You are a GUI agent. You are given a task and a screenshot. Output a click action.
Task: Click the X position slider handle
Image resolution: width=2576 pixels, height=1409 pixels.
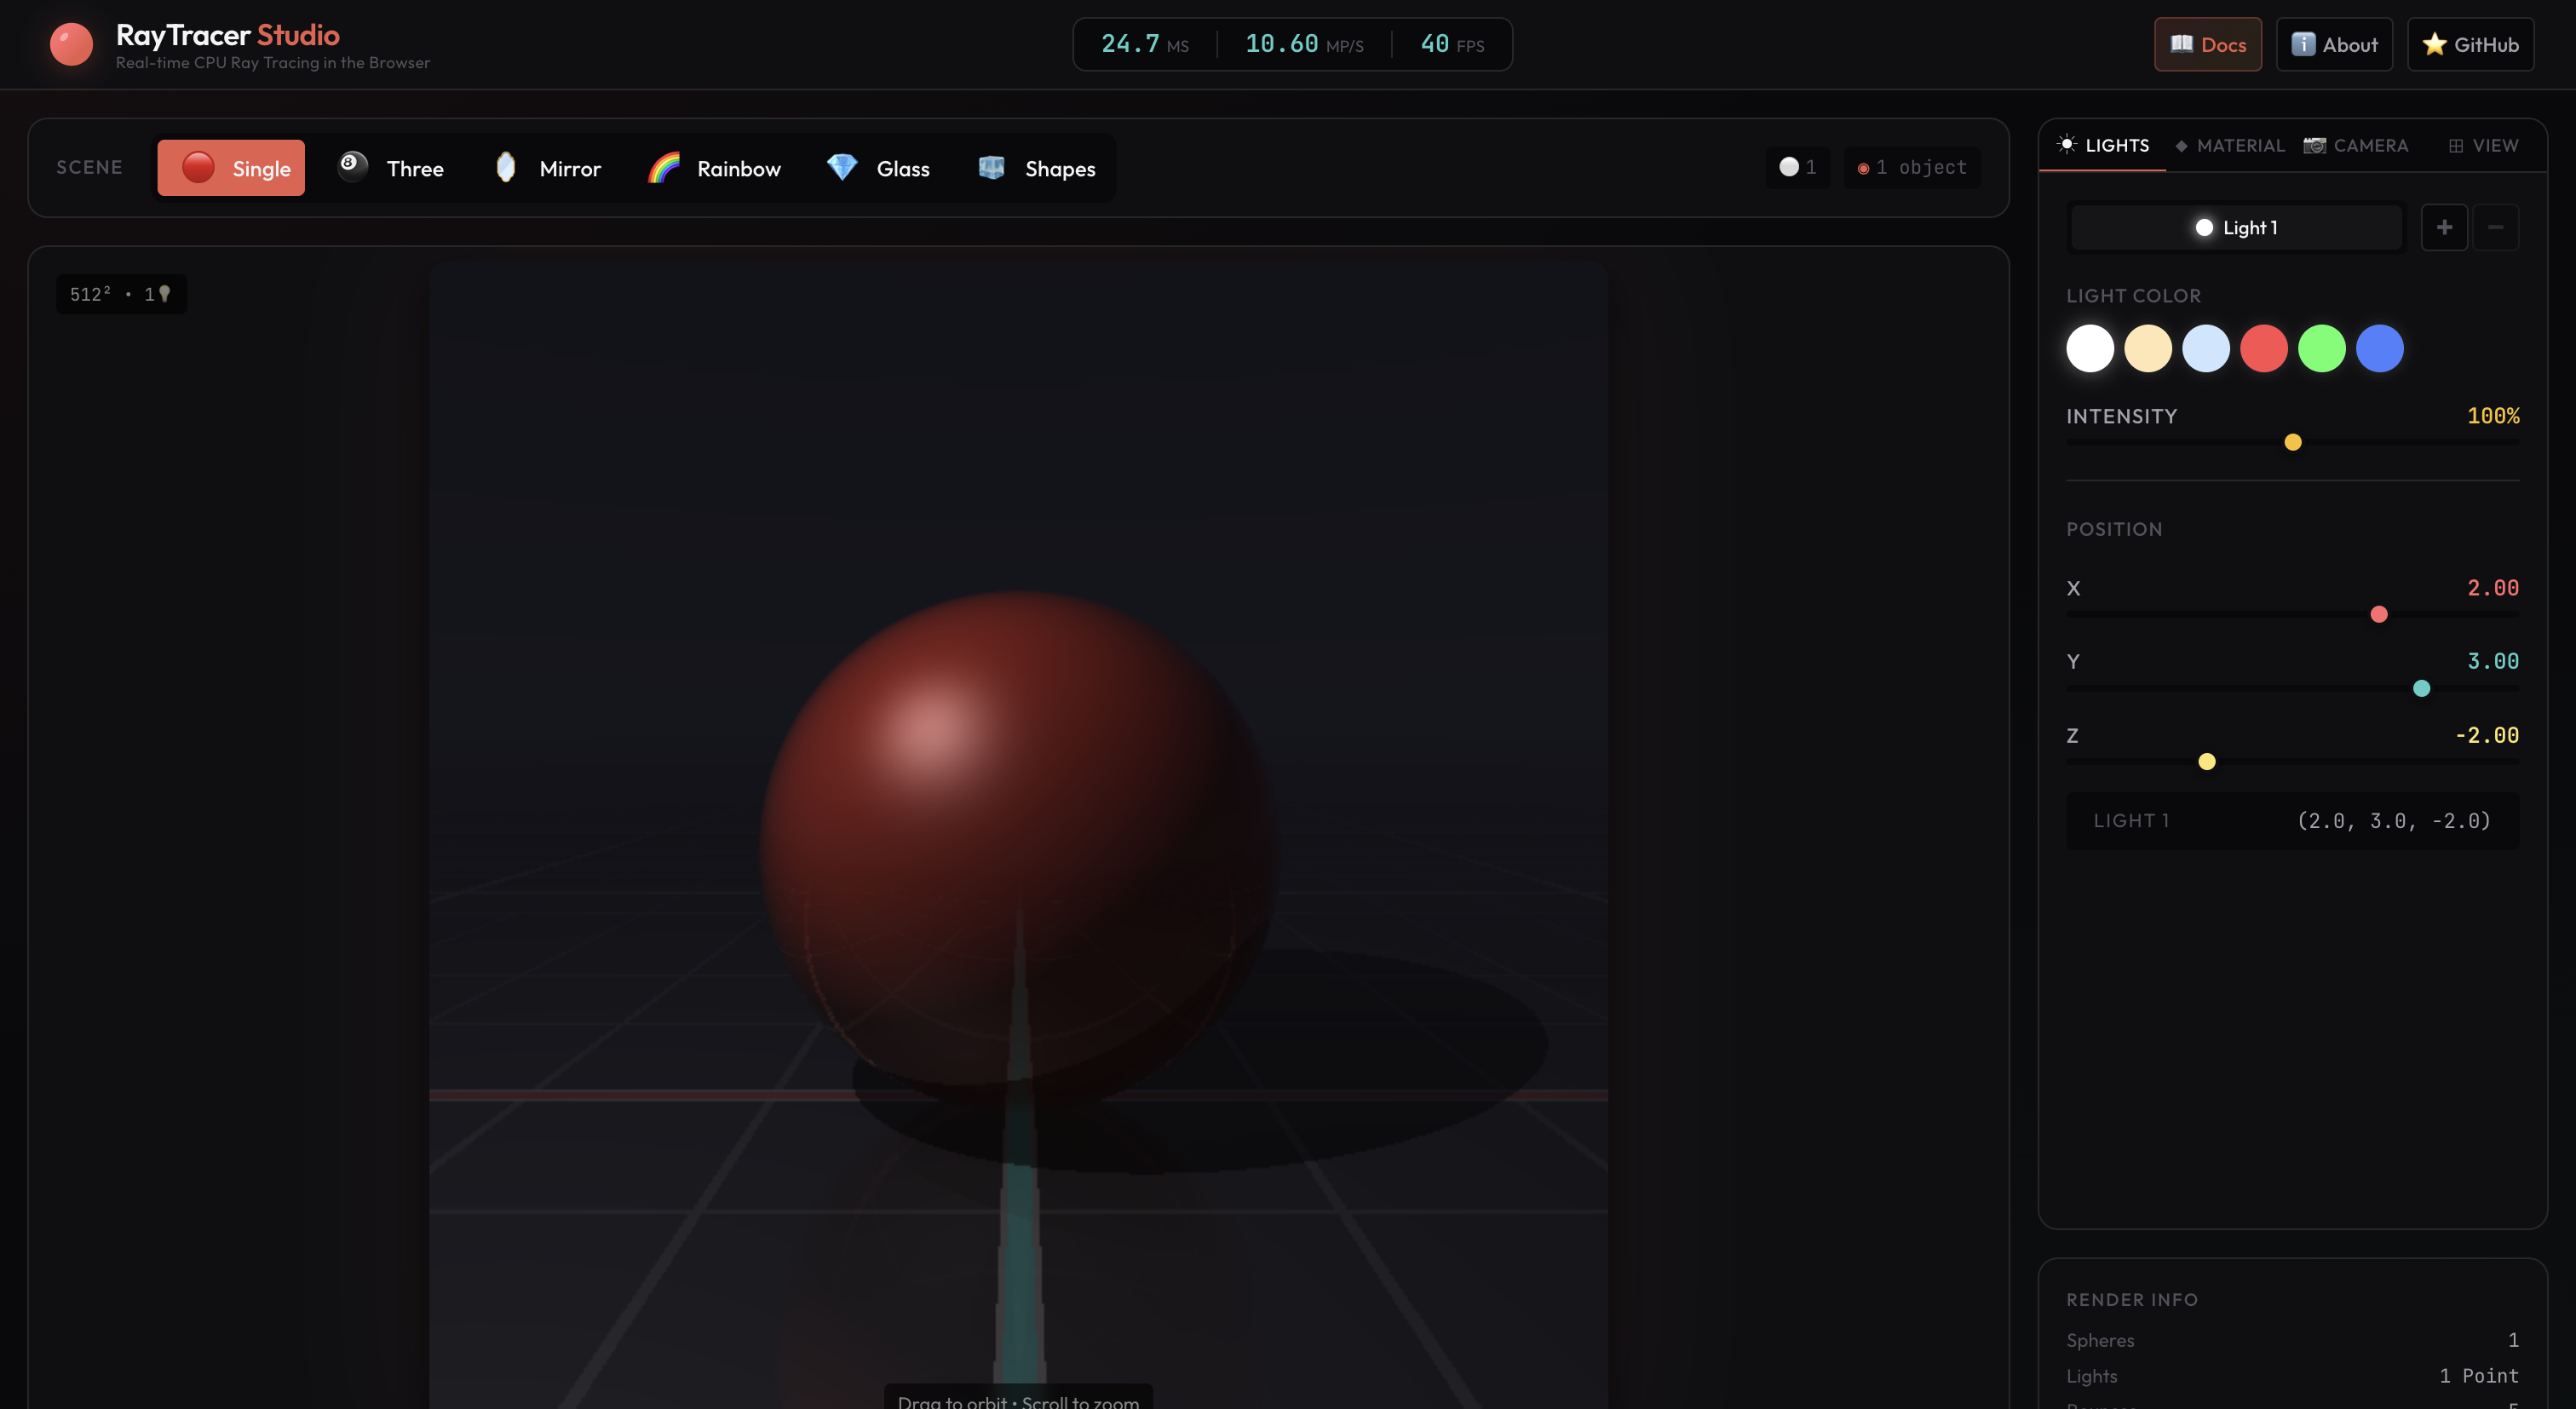point(2379,614)
